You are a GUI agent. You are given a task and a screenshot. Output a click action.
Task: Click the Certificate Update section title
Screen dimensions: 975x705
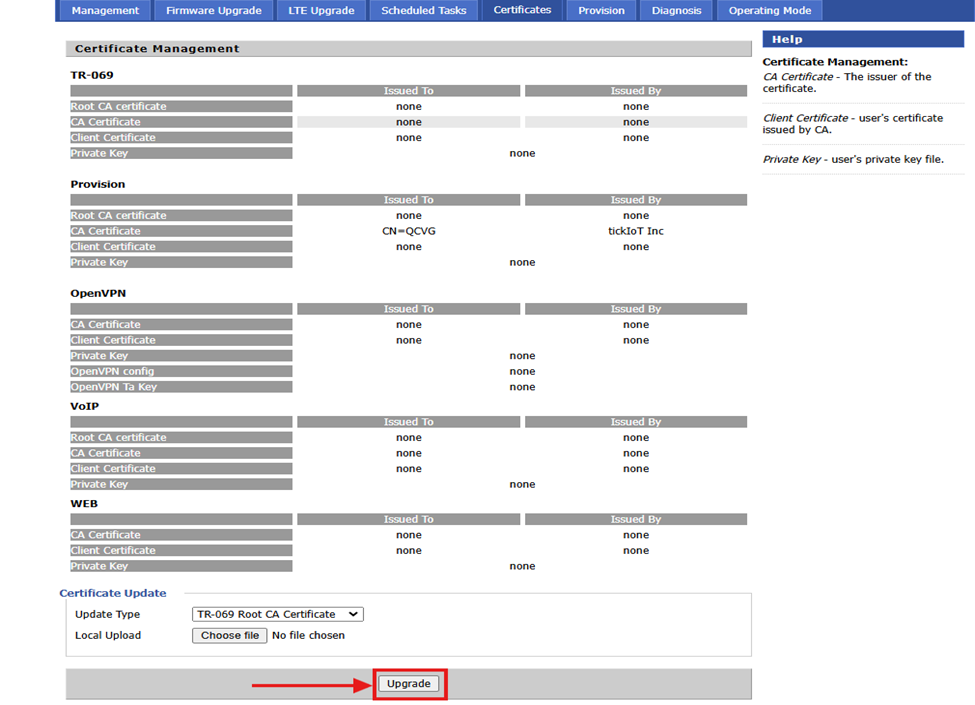pos(113,593)
